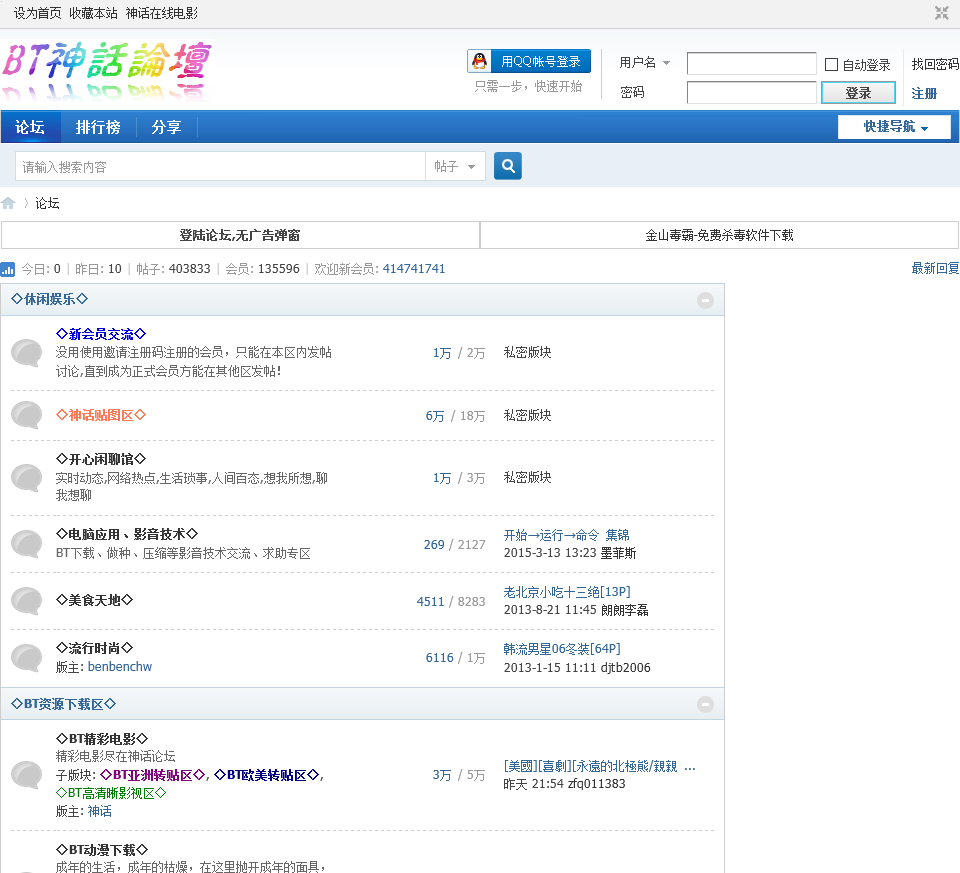Select the 论坛 navigation tab
Image resolution: width=960 pixels, height=873 pixels.
pyautogui.click(x=30, y=127)
